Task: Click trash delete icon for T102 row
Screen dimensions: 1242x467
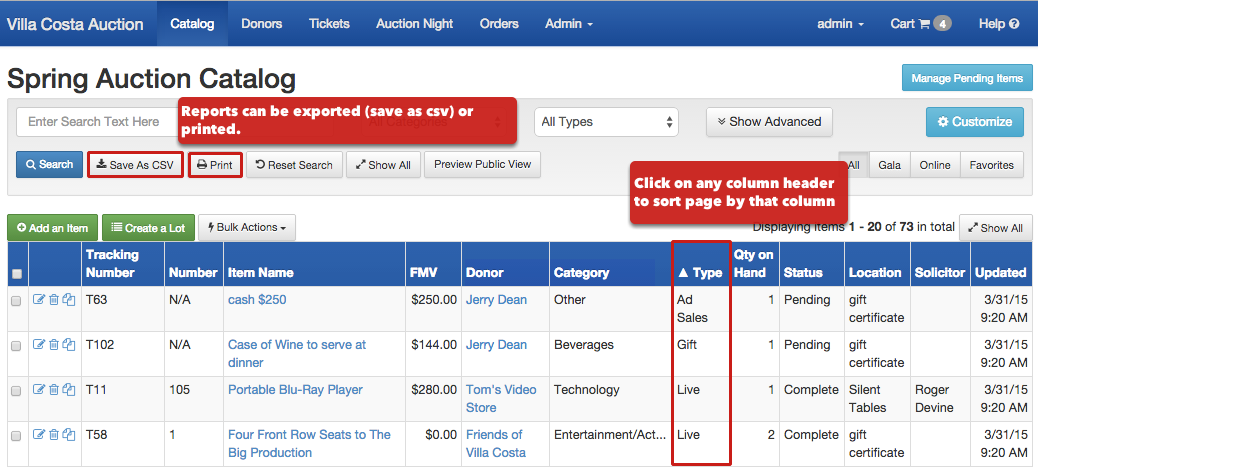Action: (x=54, y=345)
